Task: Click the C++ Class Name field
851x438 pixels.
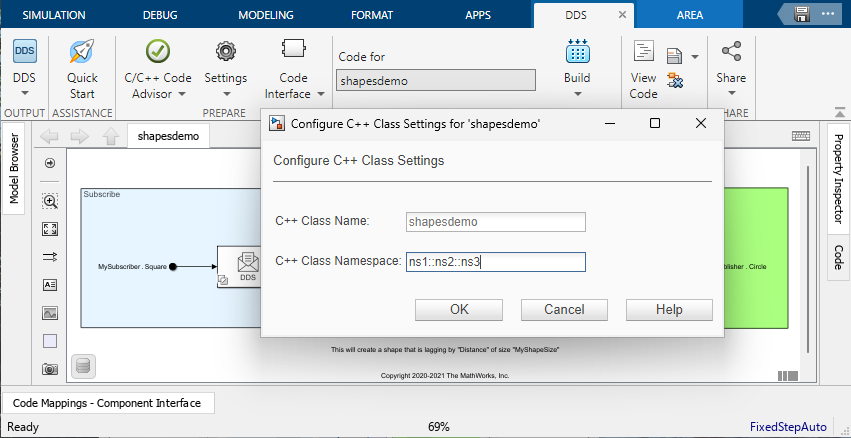Action: (x=496, y=222)
